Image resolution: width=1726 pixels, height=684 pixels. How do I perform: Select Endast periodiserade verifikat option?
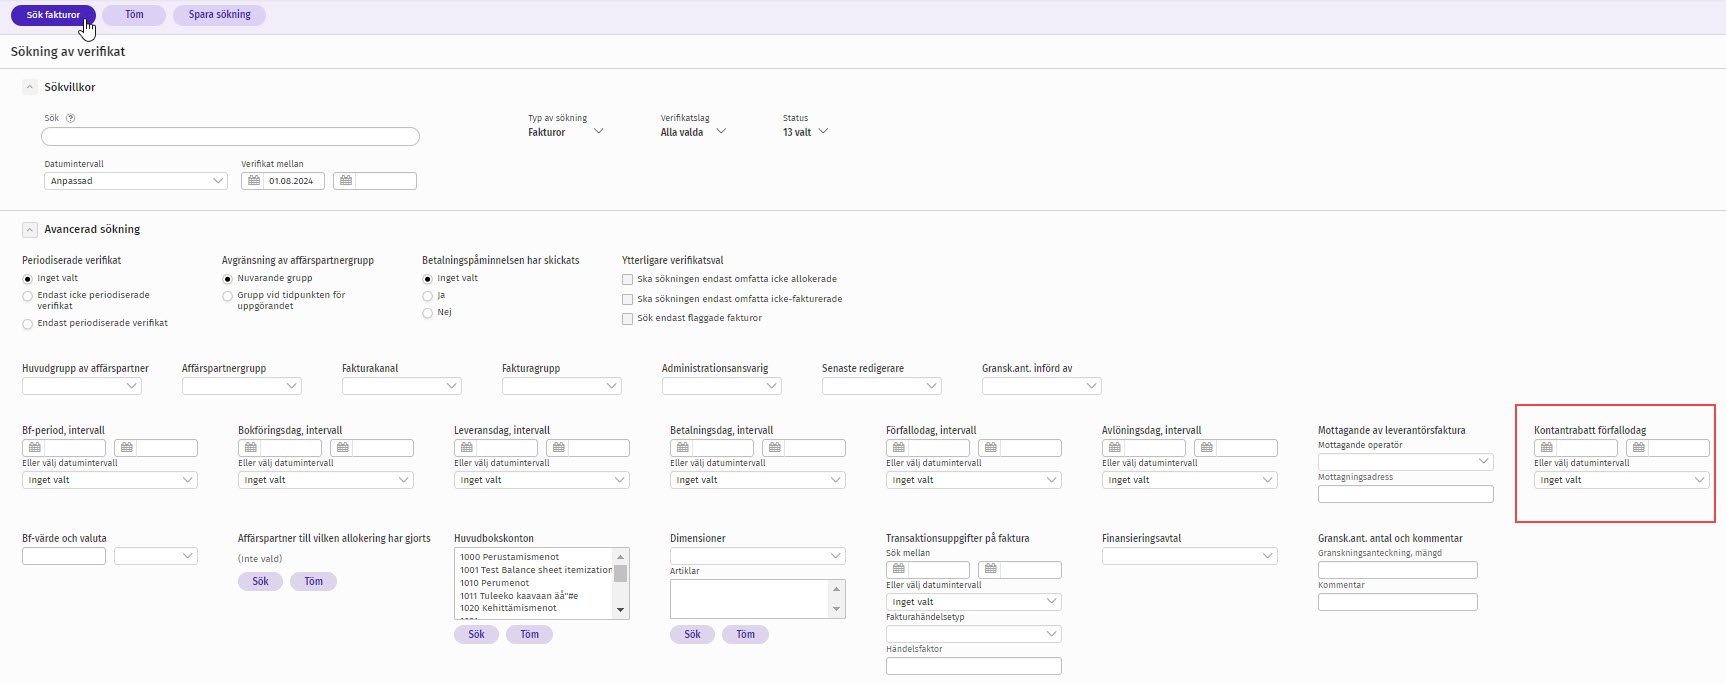click(x=28, y=324)
